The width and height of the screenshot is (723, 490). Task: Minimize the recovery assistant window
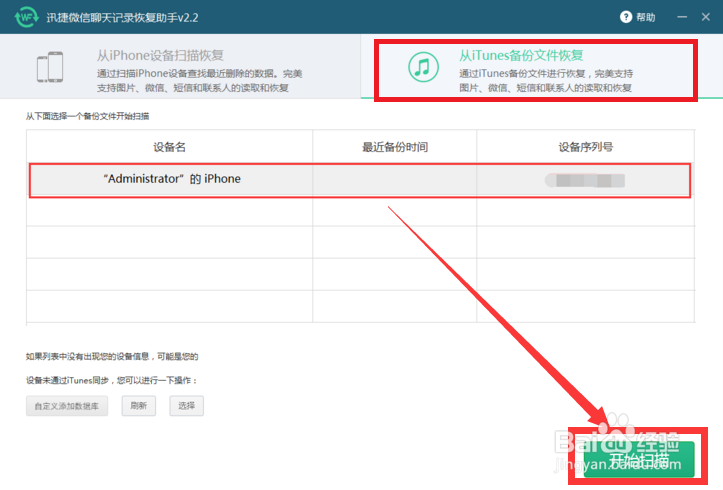click(x=682, y=17)
